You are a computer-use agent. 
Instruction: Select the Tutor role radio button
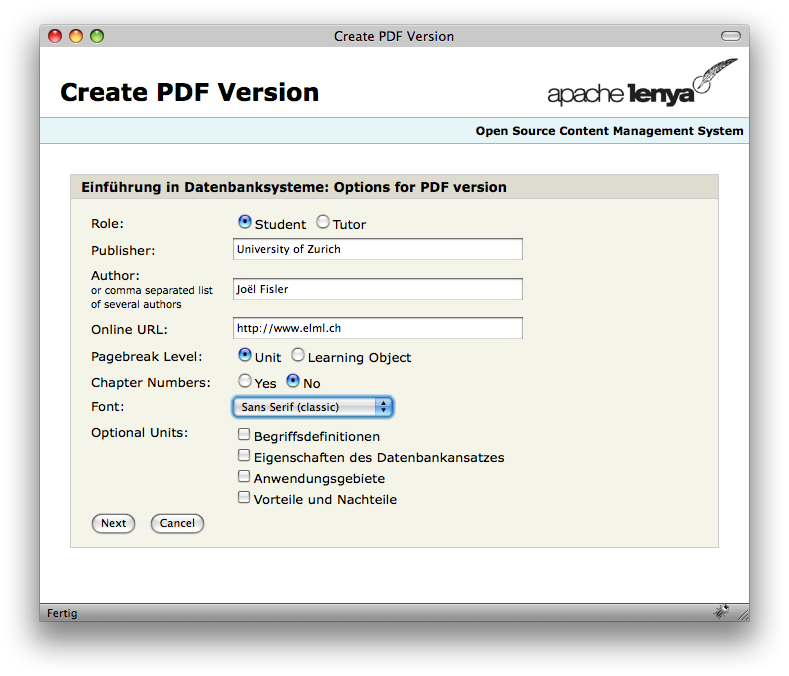323,222
